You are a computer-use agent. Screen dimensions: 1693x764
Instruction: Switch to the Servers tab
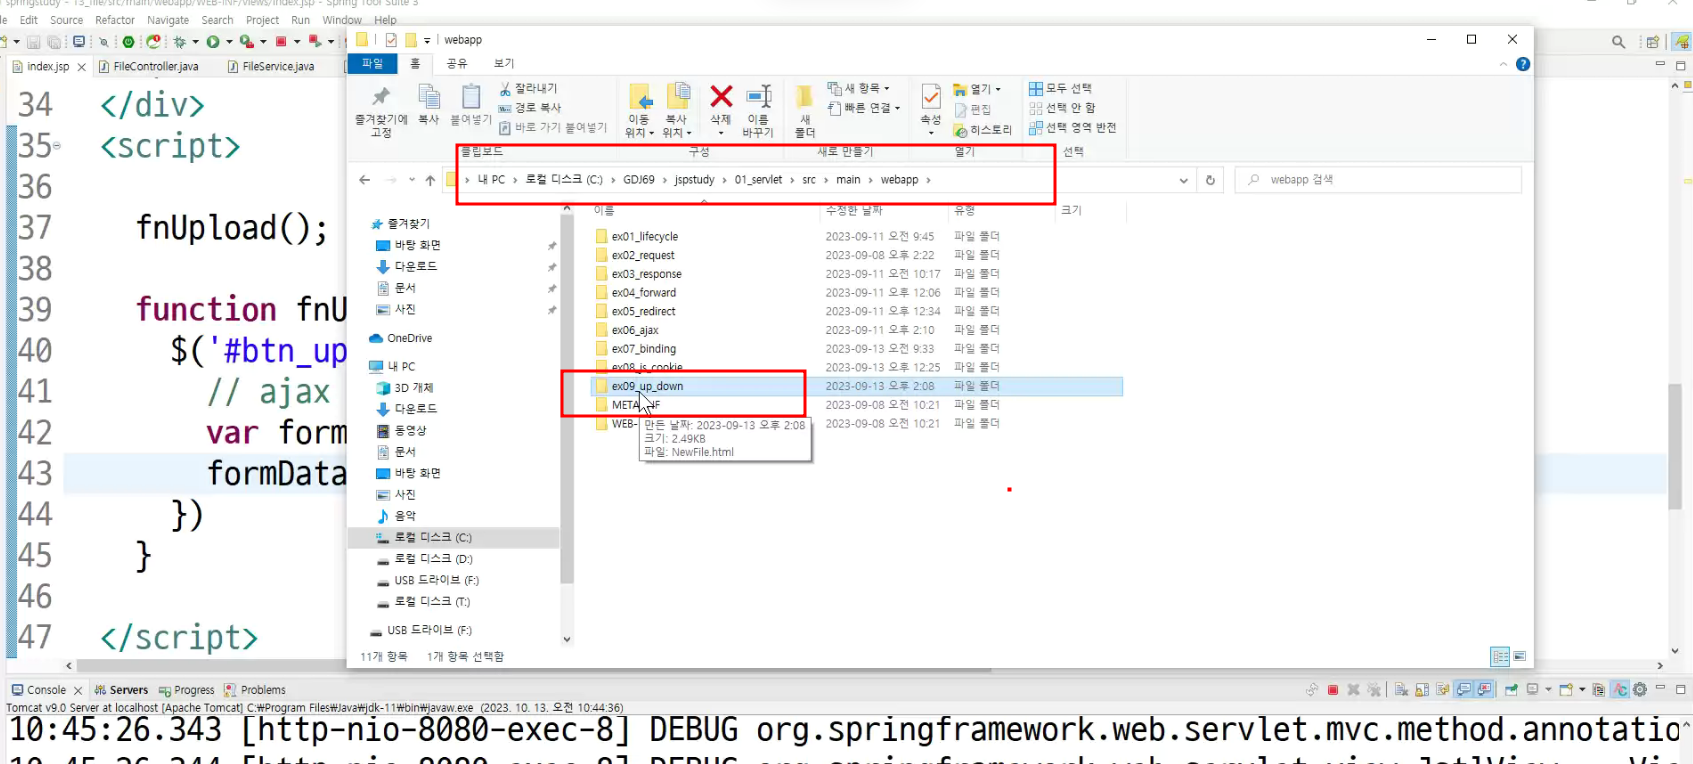[121, 690]
